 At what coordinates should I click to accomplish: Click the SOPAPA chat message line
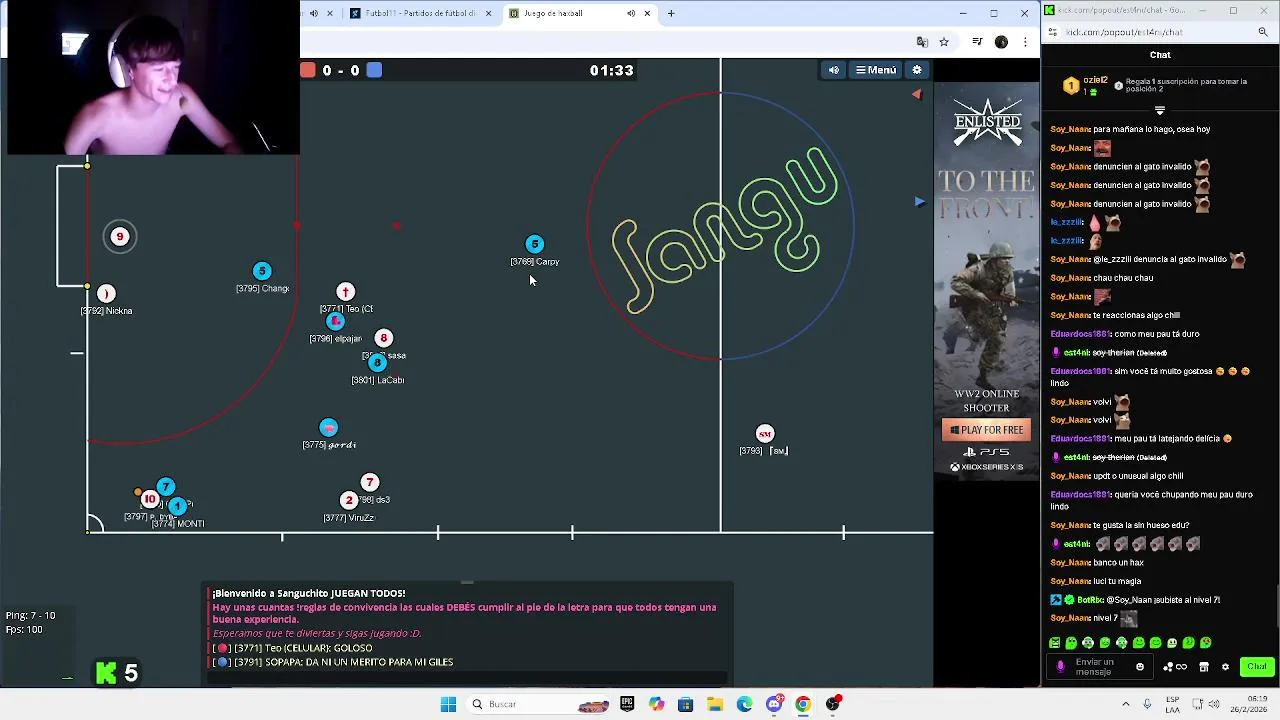[334, 662]
